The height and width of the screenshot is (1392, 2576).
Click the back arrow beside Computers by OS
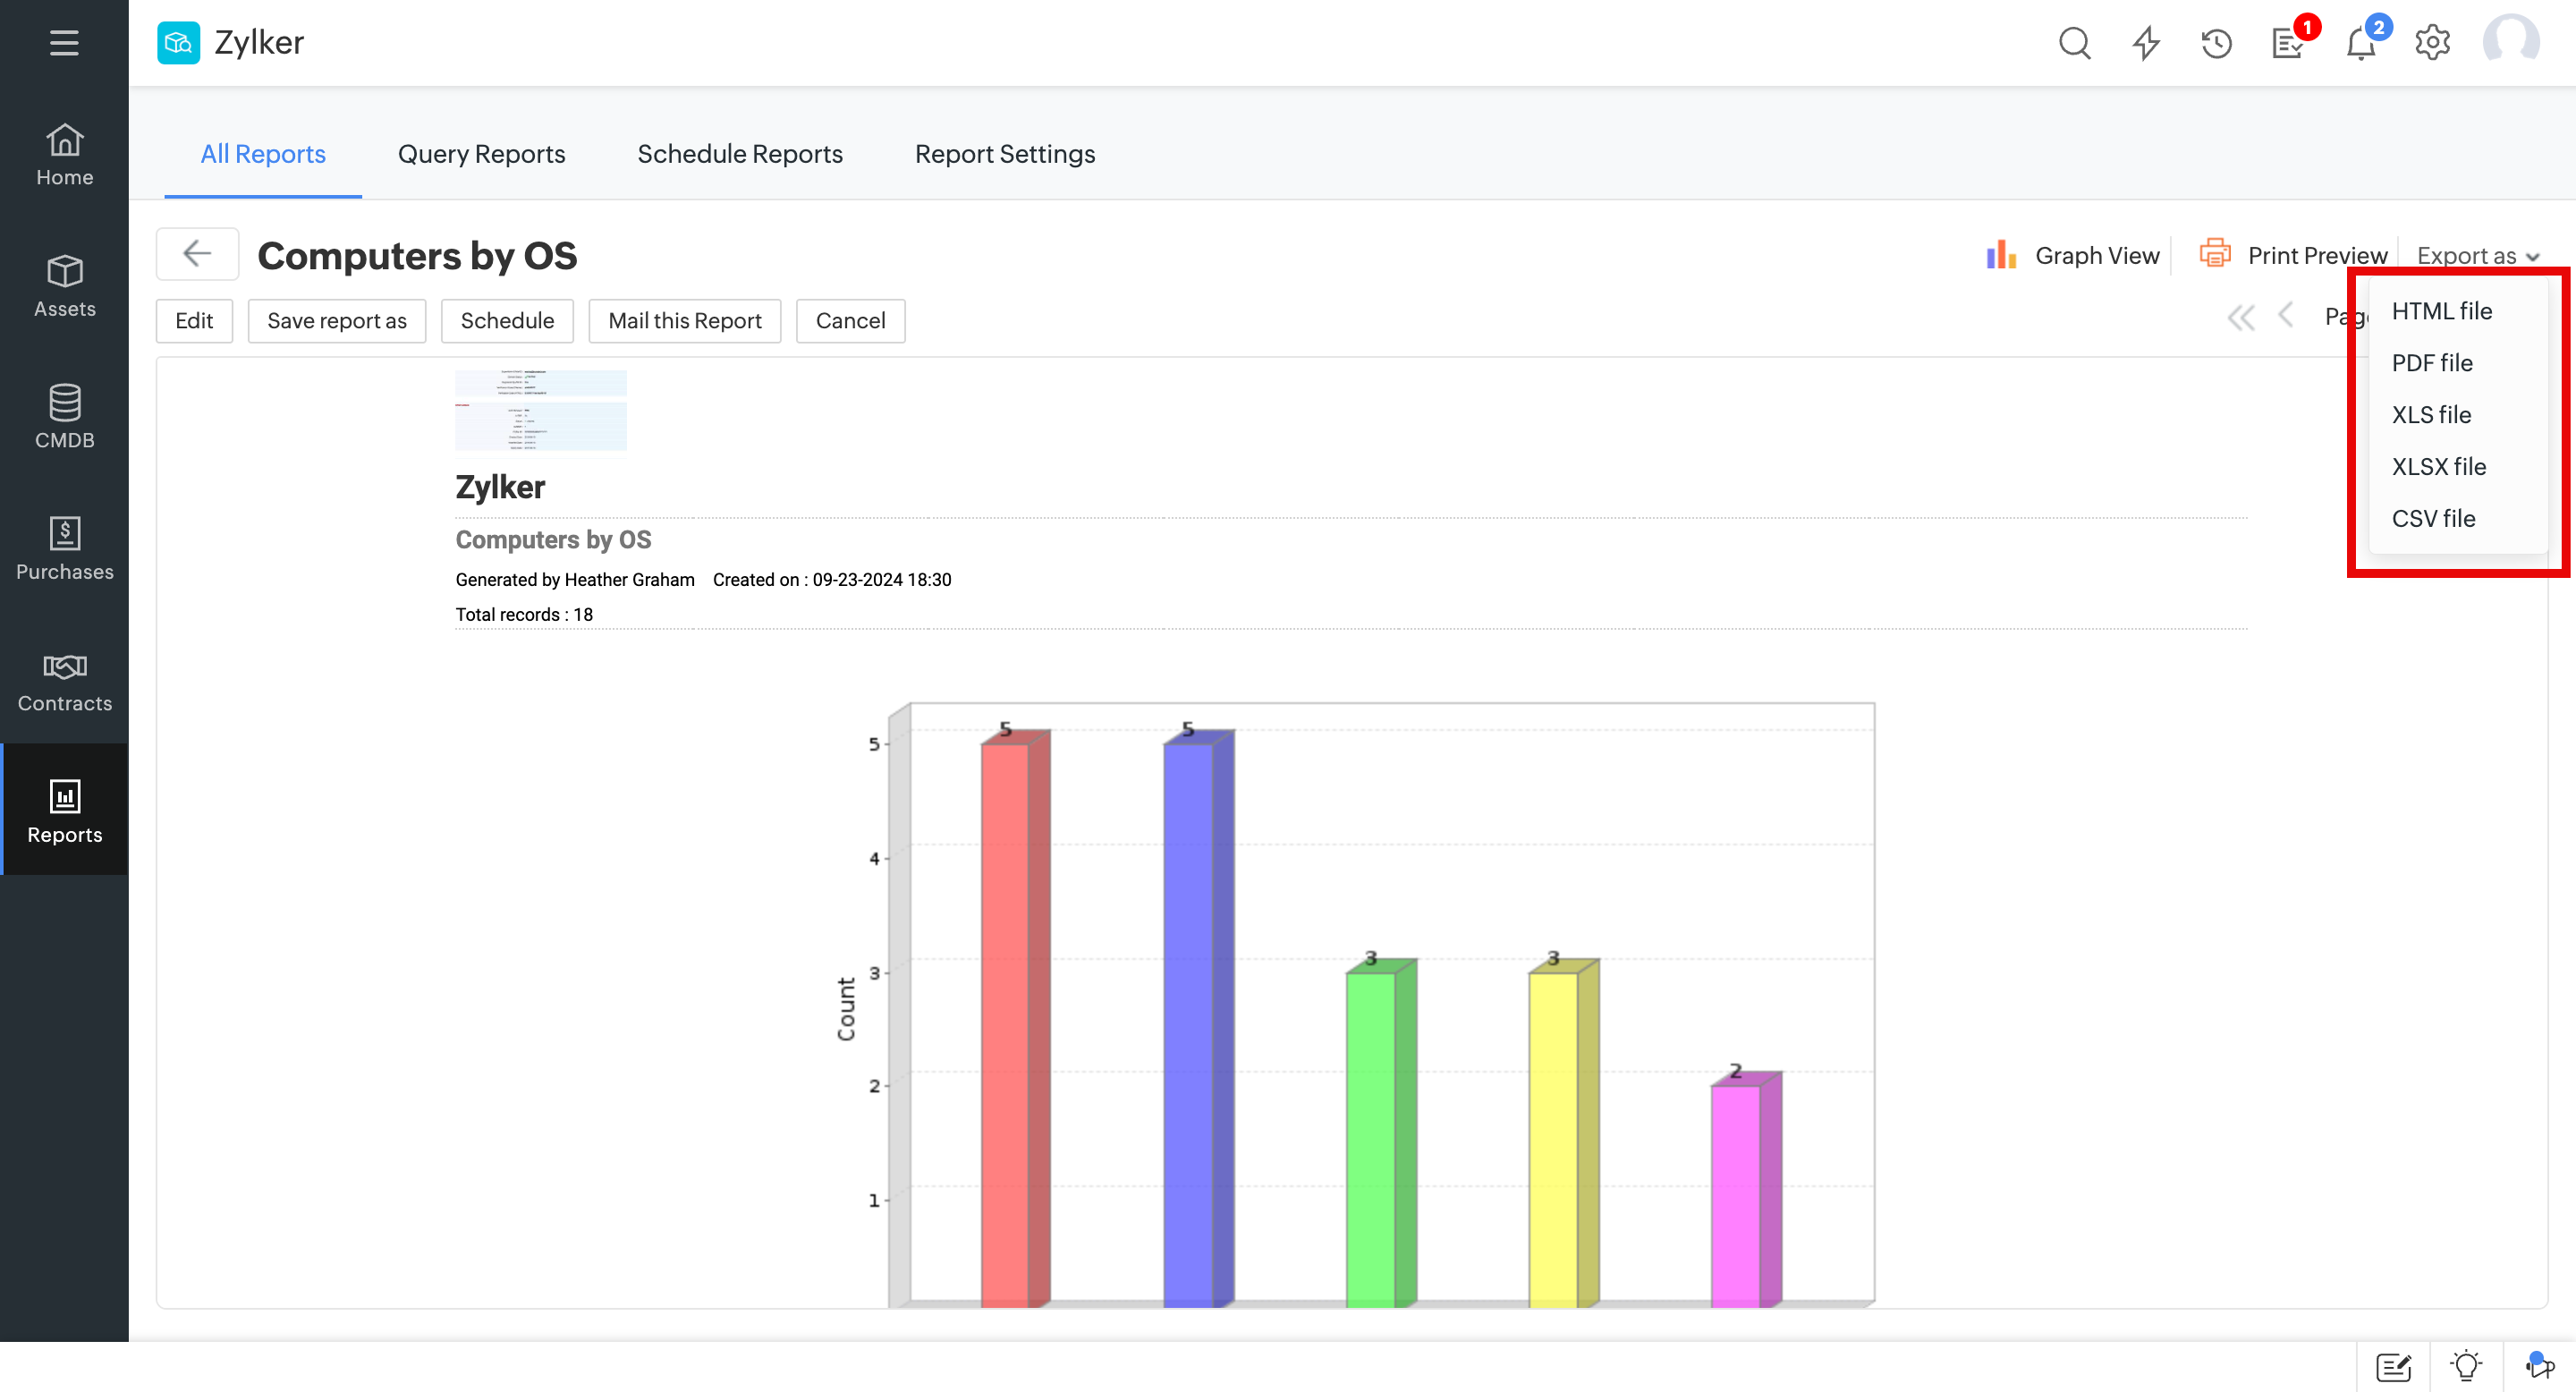(197, 254)
